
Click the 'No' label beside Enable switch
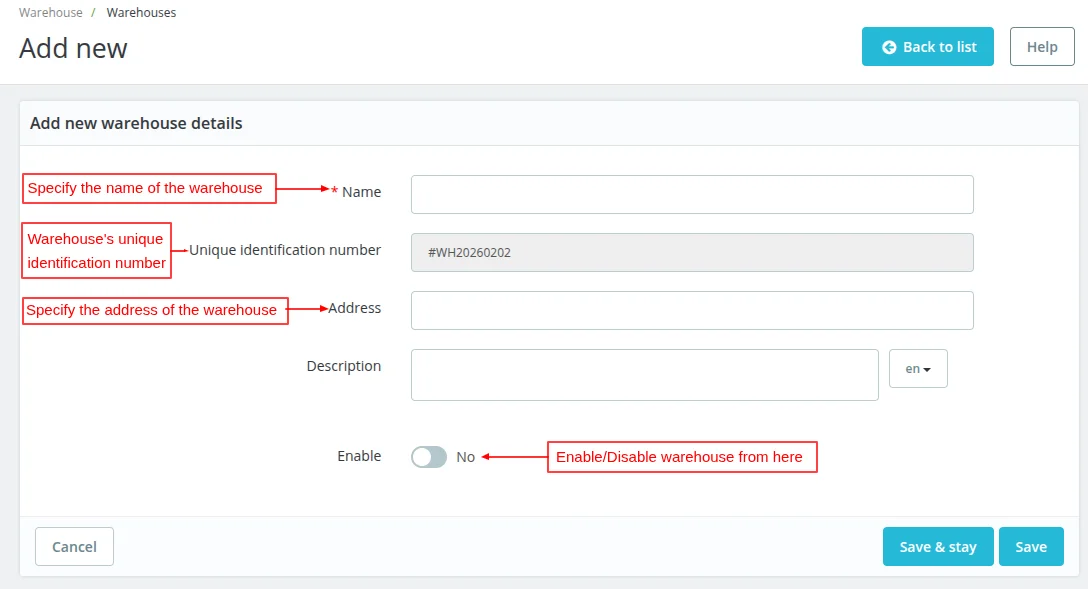[x=466, y=457]
